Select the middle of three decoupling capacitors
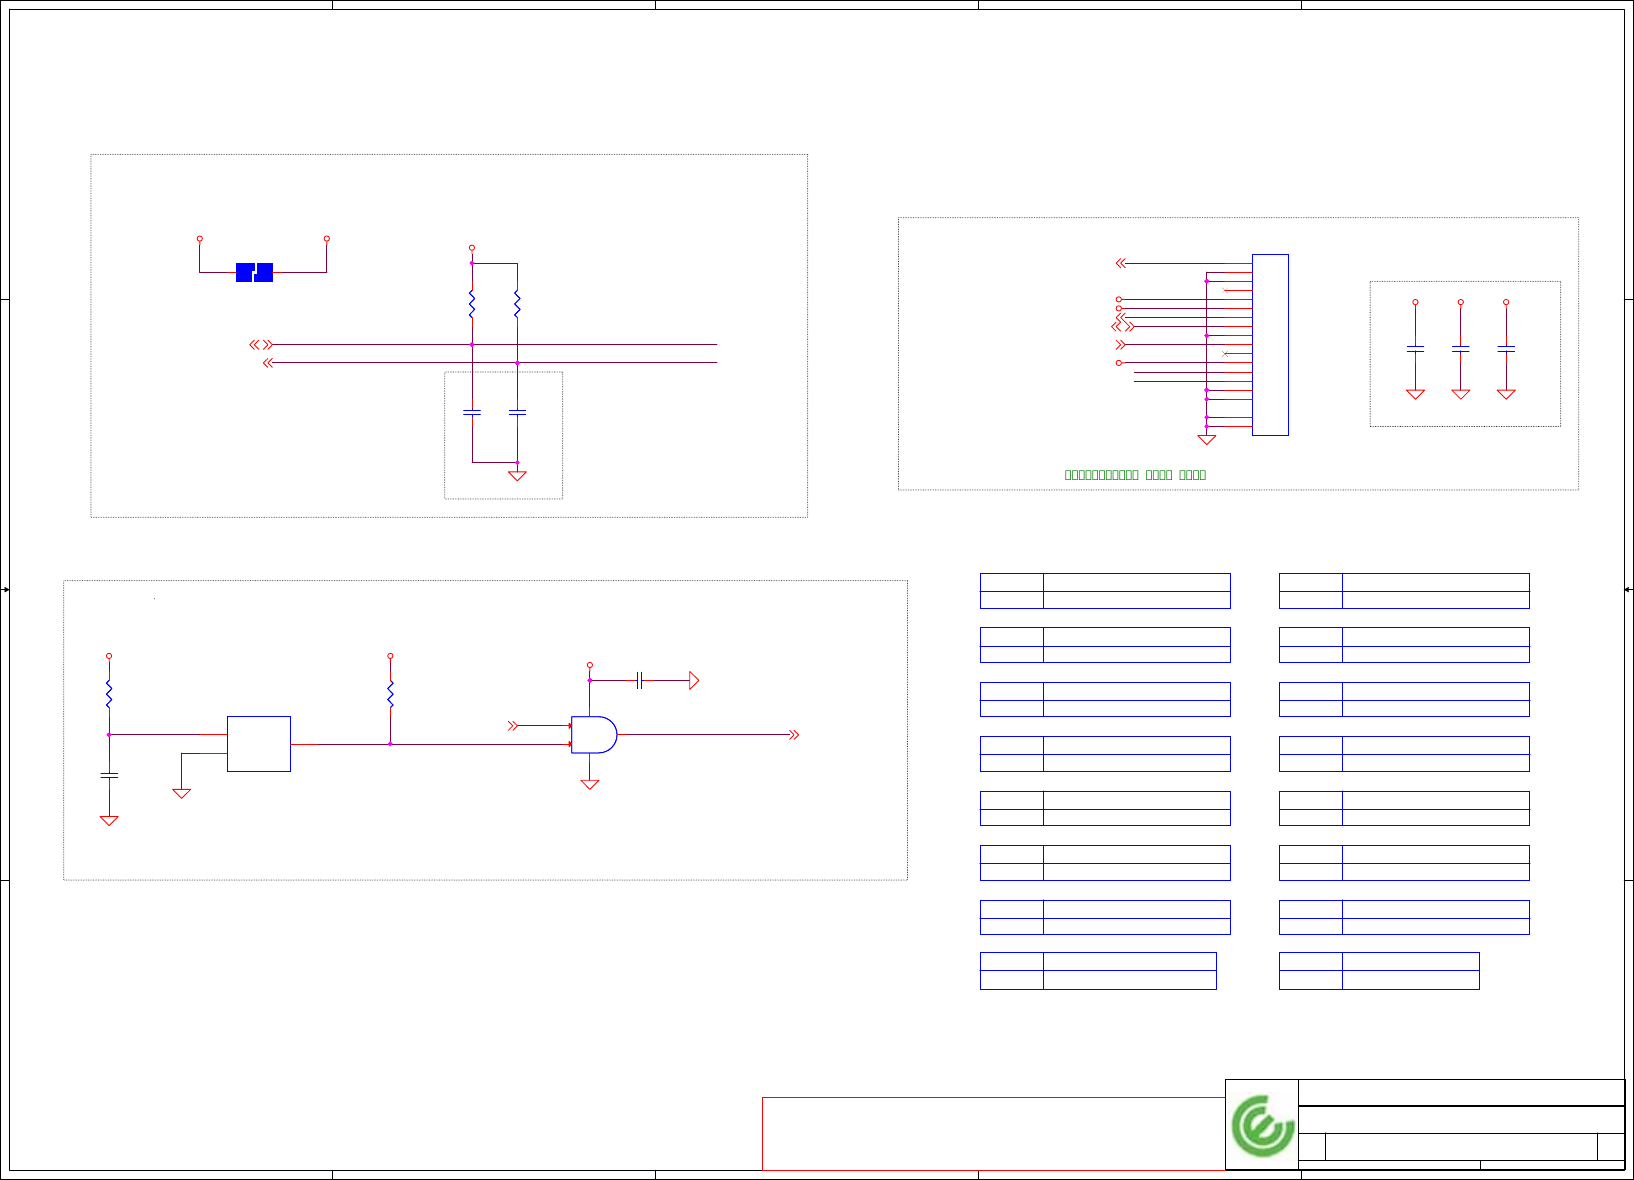Image resolution: width=1634 pixels, height=1180 pixels. coord(1461,348)
